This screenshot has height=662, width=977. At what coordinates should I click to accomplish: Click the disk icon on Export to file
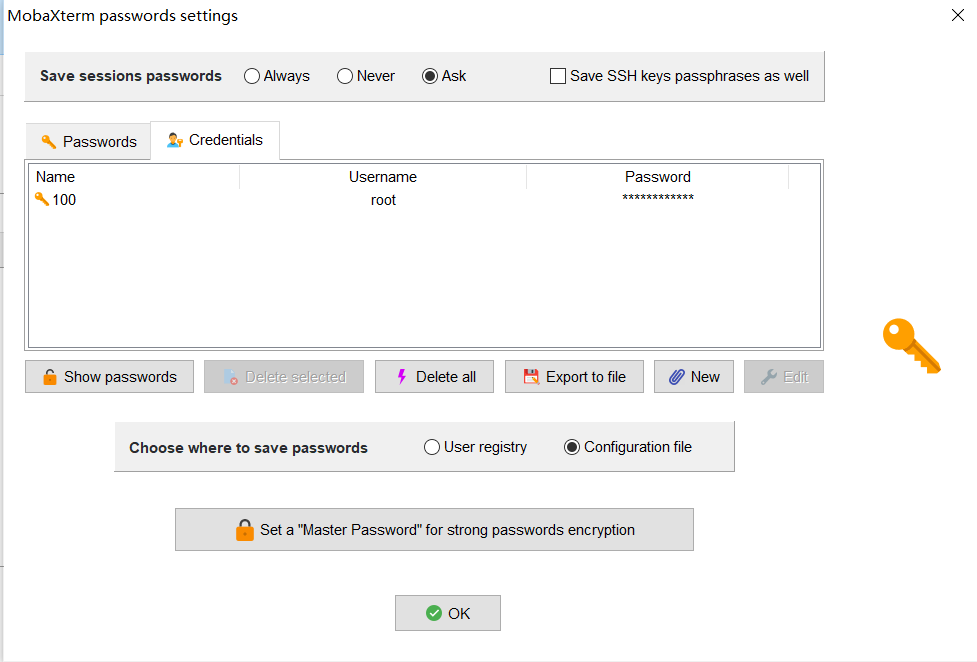click(x=532, y=377)
